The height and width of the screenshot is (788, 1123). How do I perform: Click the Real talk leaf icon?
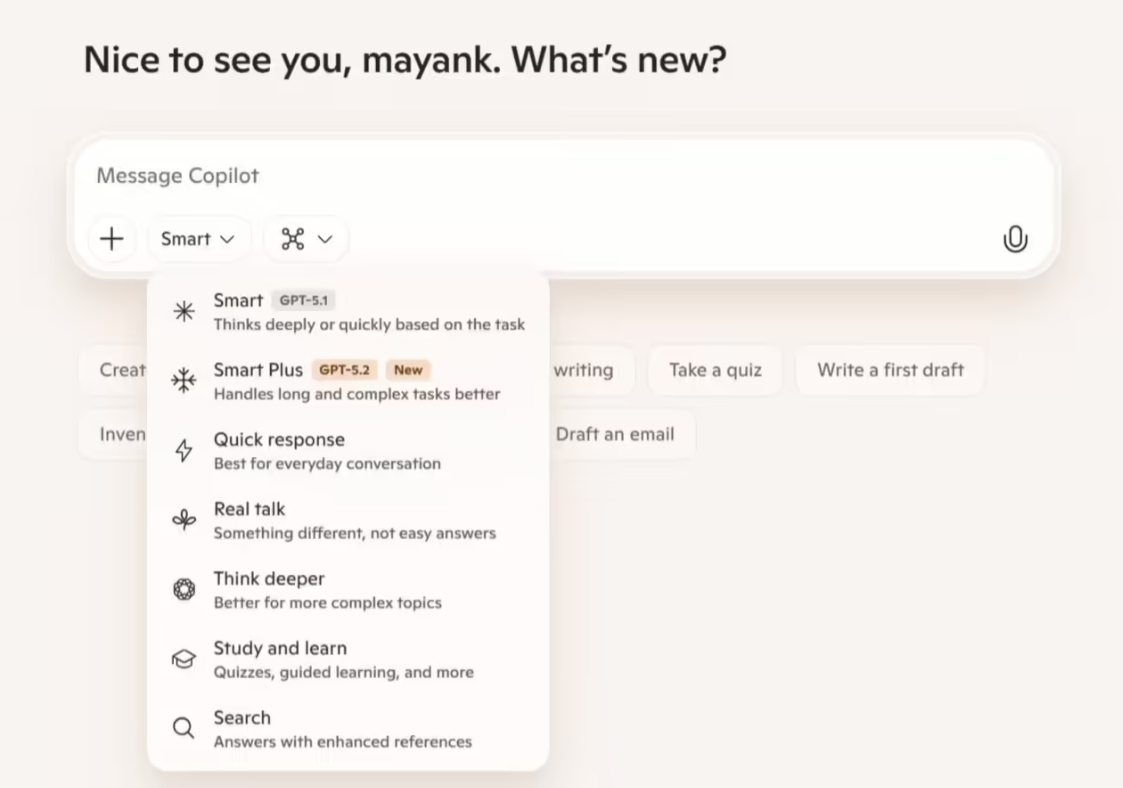[184, 520]
